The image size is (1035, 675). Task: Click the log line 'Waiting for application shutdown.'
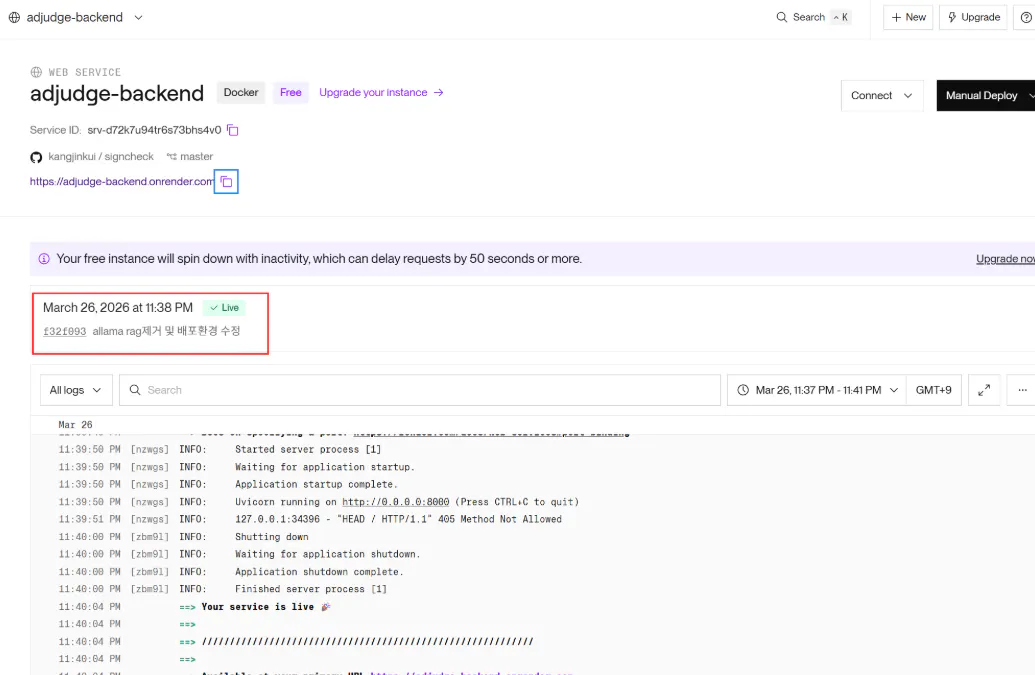point(327,554)
